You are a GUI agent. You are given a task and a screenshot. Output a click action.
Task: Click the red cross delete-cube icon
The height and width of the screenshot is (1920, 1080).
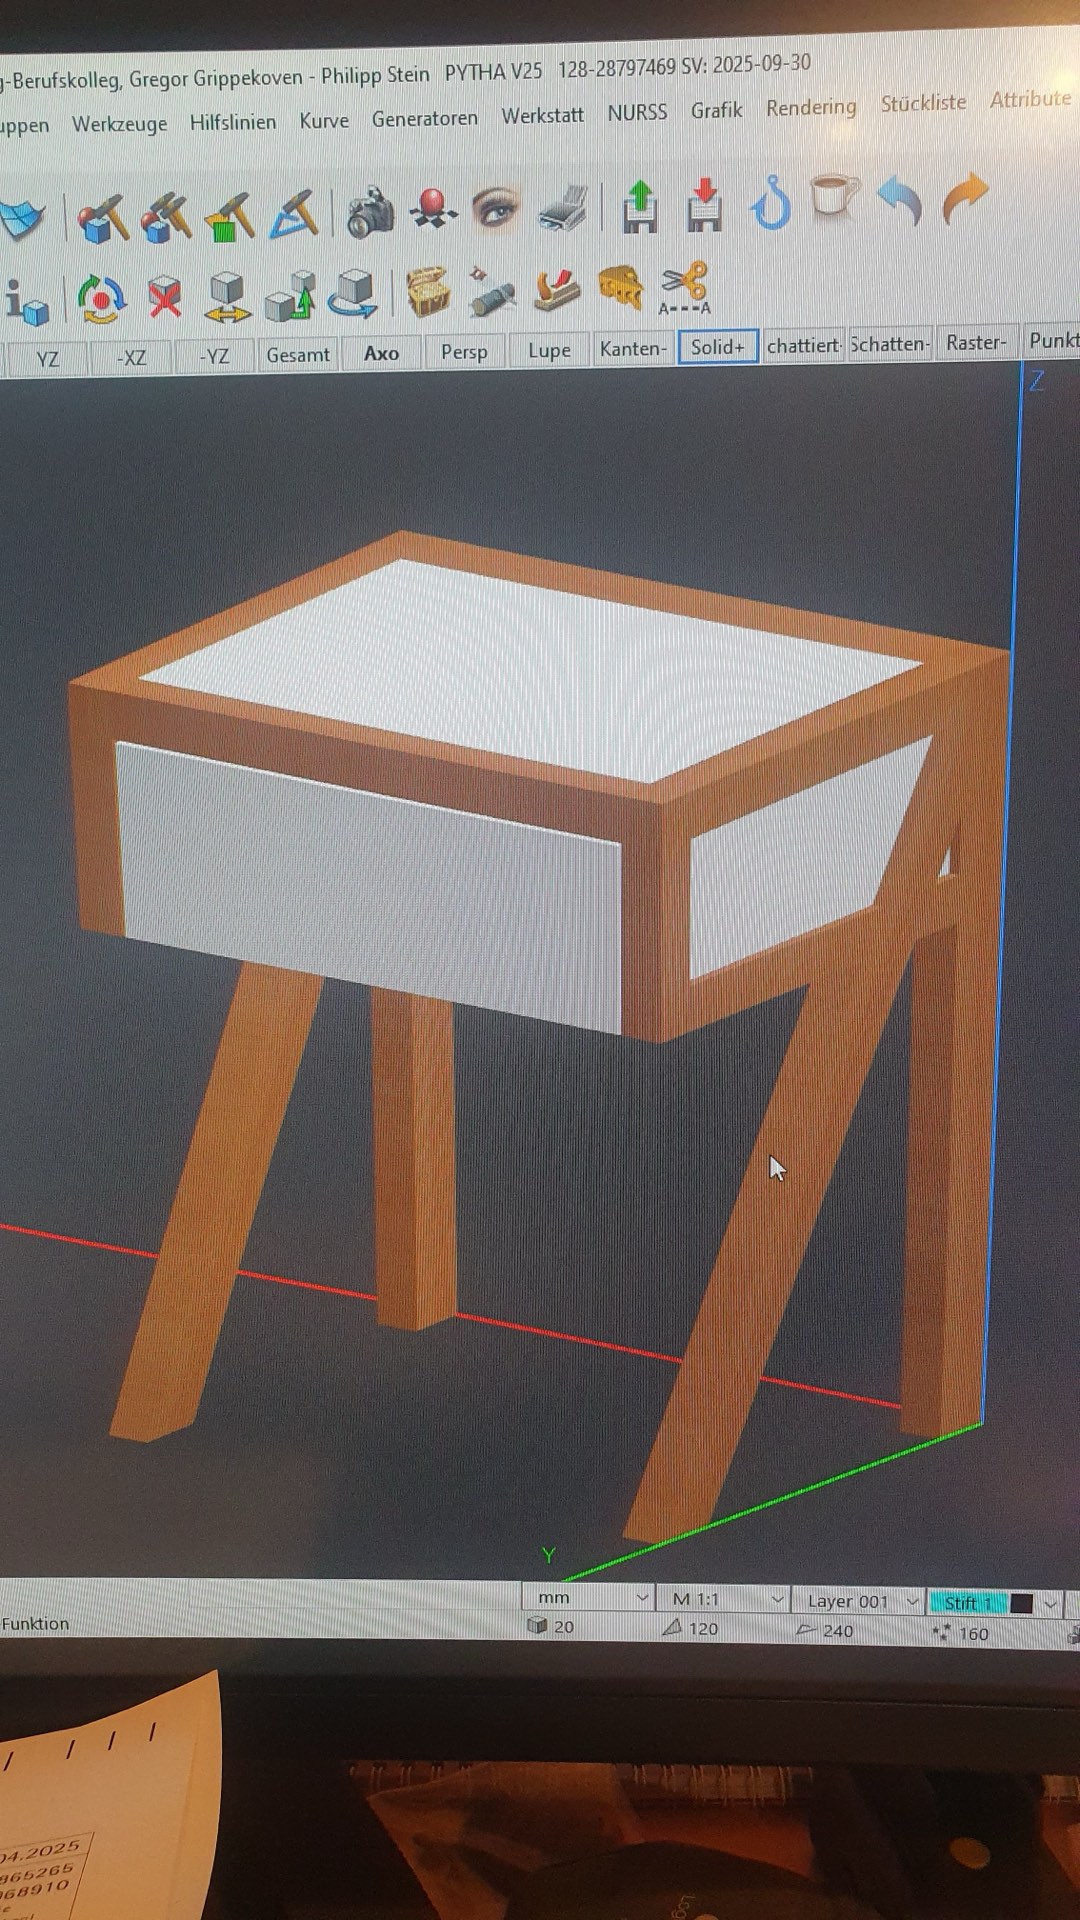[x=165, y=297]
